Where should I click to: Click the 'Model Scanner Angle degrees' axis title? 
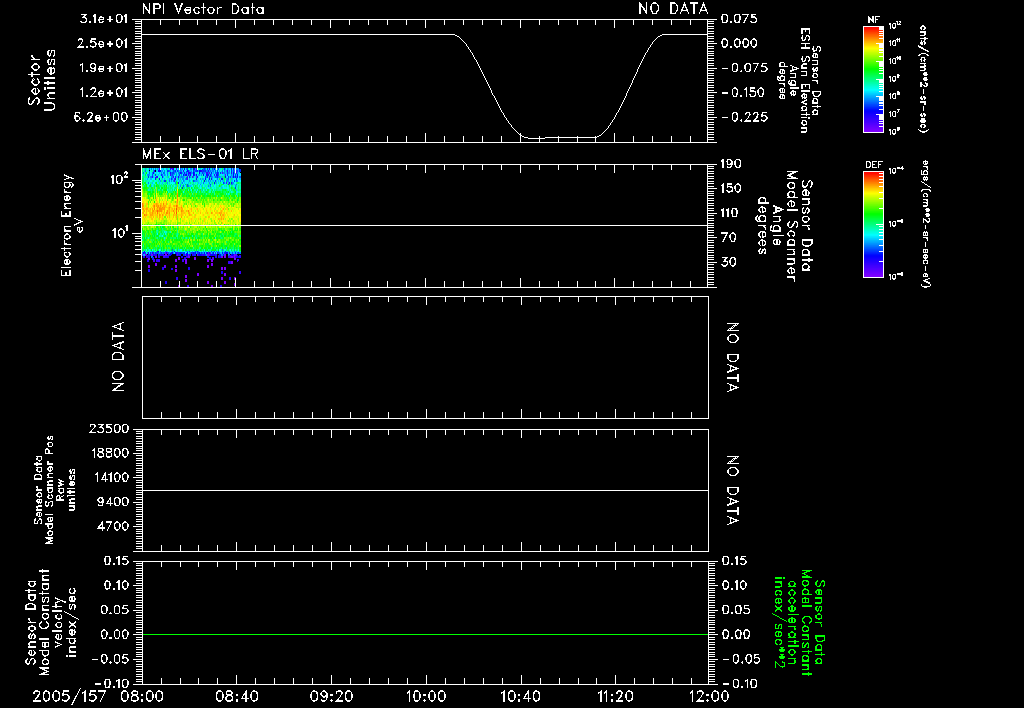(784, 225)
